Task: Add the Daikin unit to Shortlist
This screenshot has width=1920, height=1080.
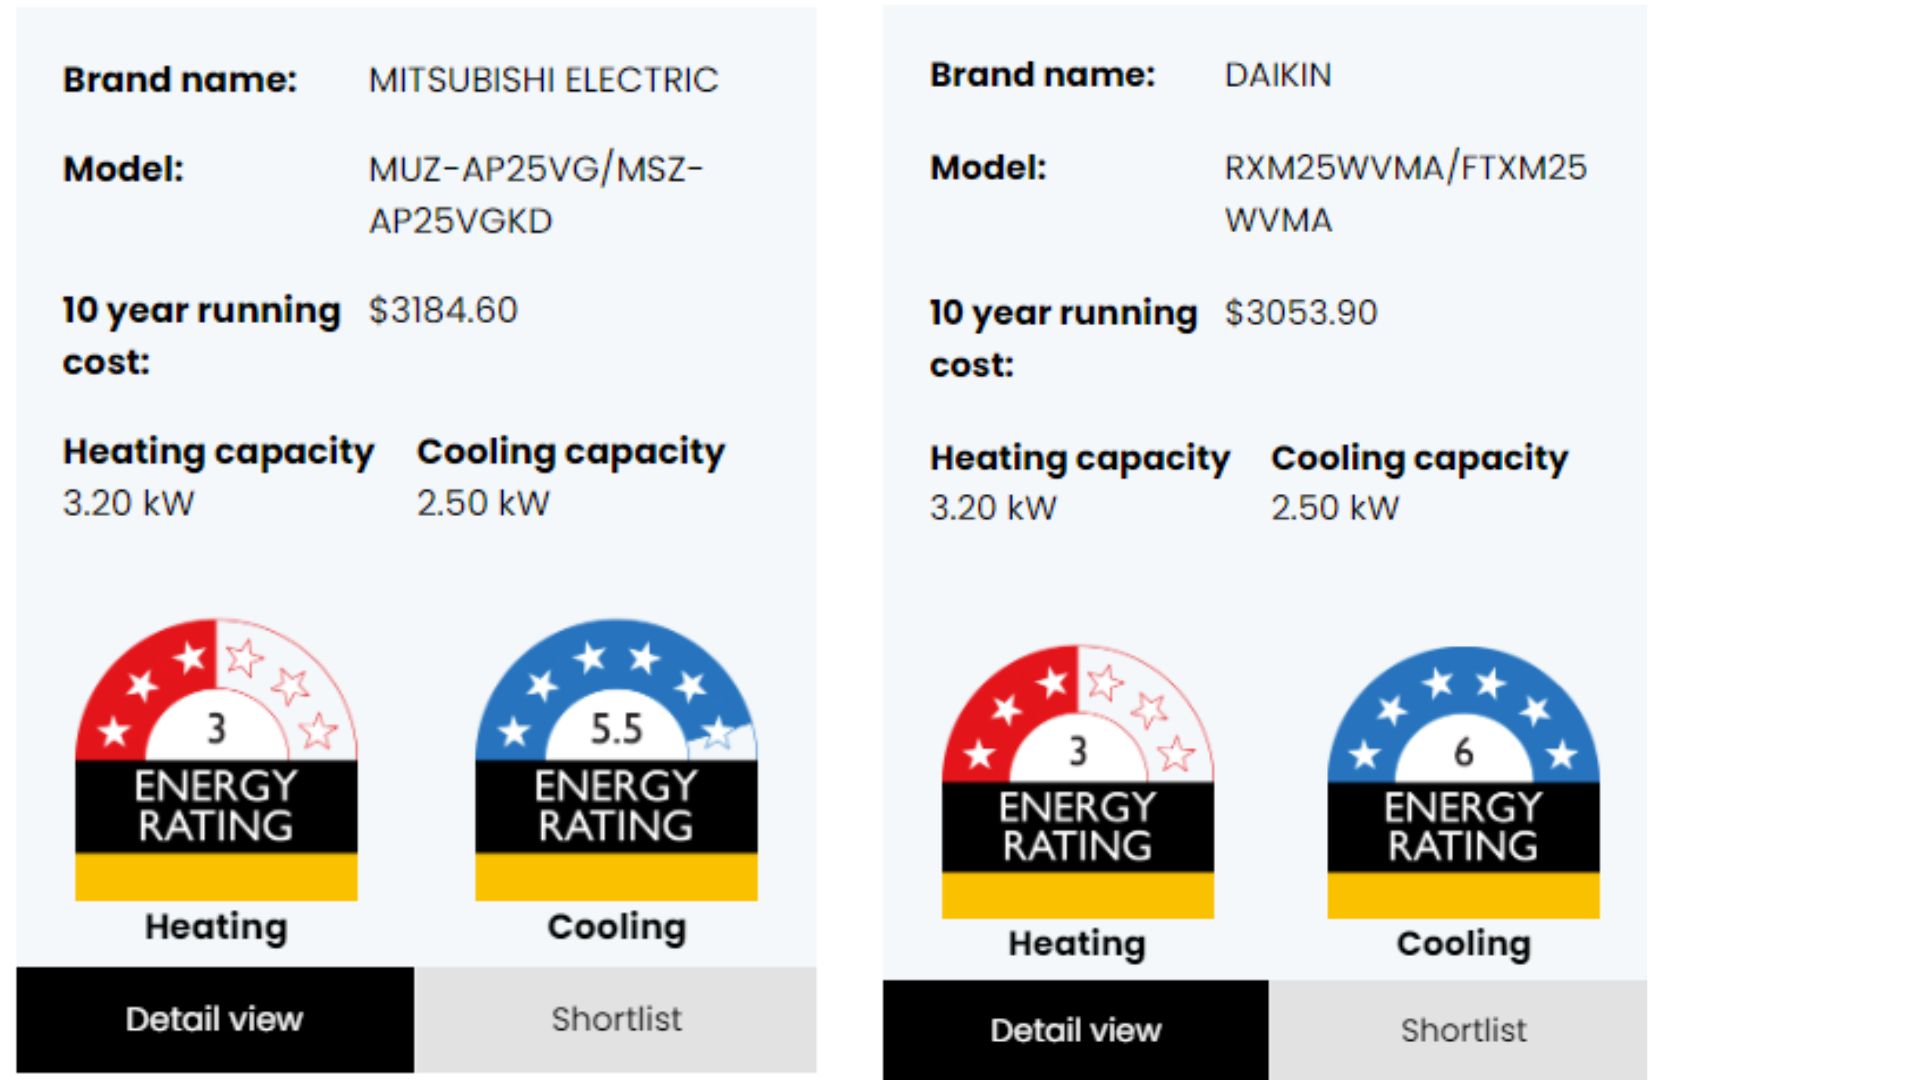Action: point(1463,1029)
